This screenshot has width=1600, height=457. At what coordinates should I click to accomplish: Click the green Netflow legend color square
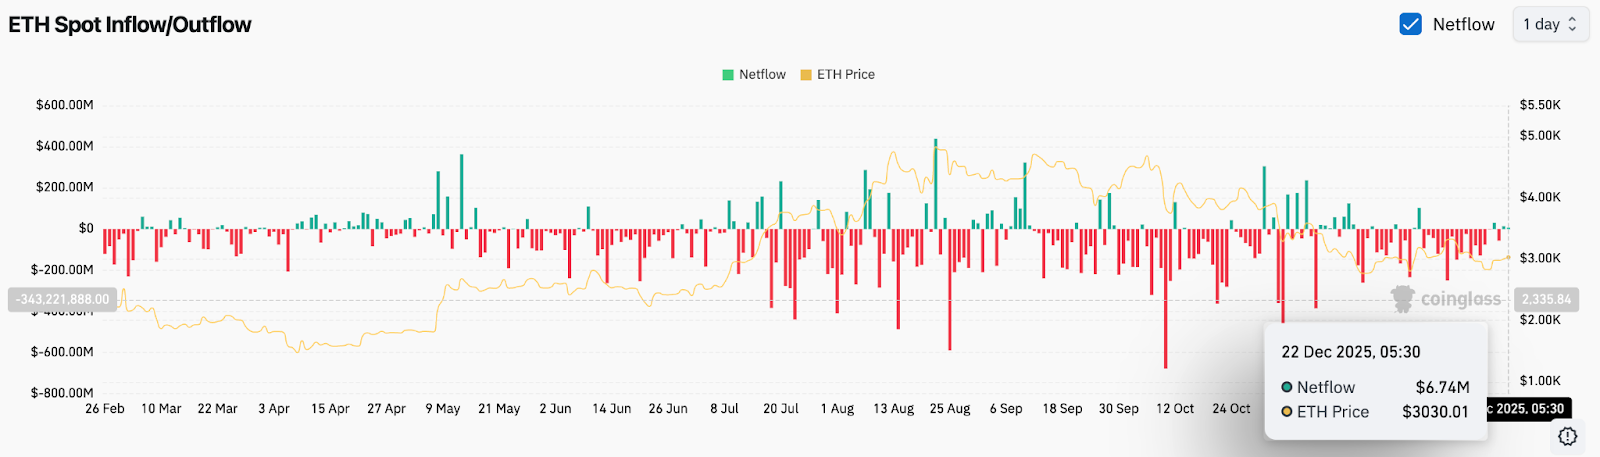click(x=728, y=75)
